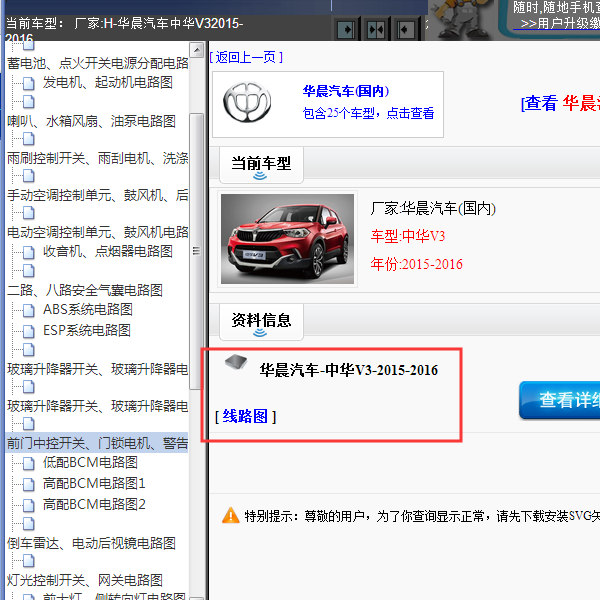This screenshot has width=600, height=600.
Task: Click document icon beside 低配BCM电路图
Action: pyautogui.click(x=29, y=463)
